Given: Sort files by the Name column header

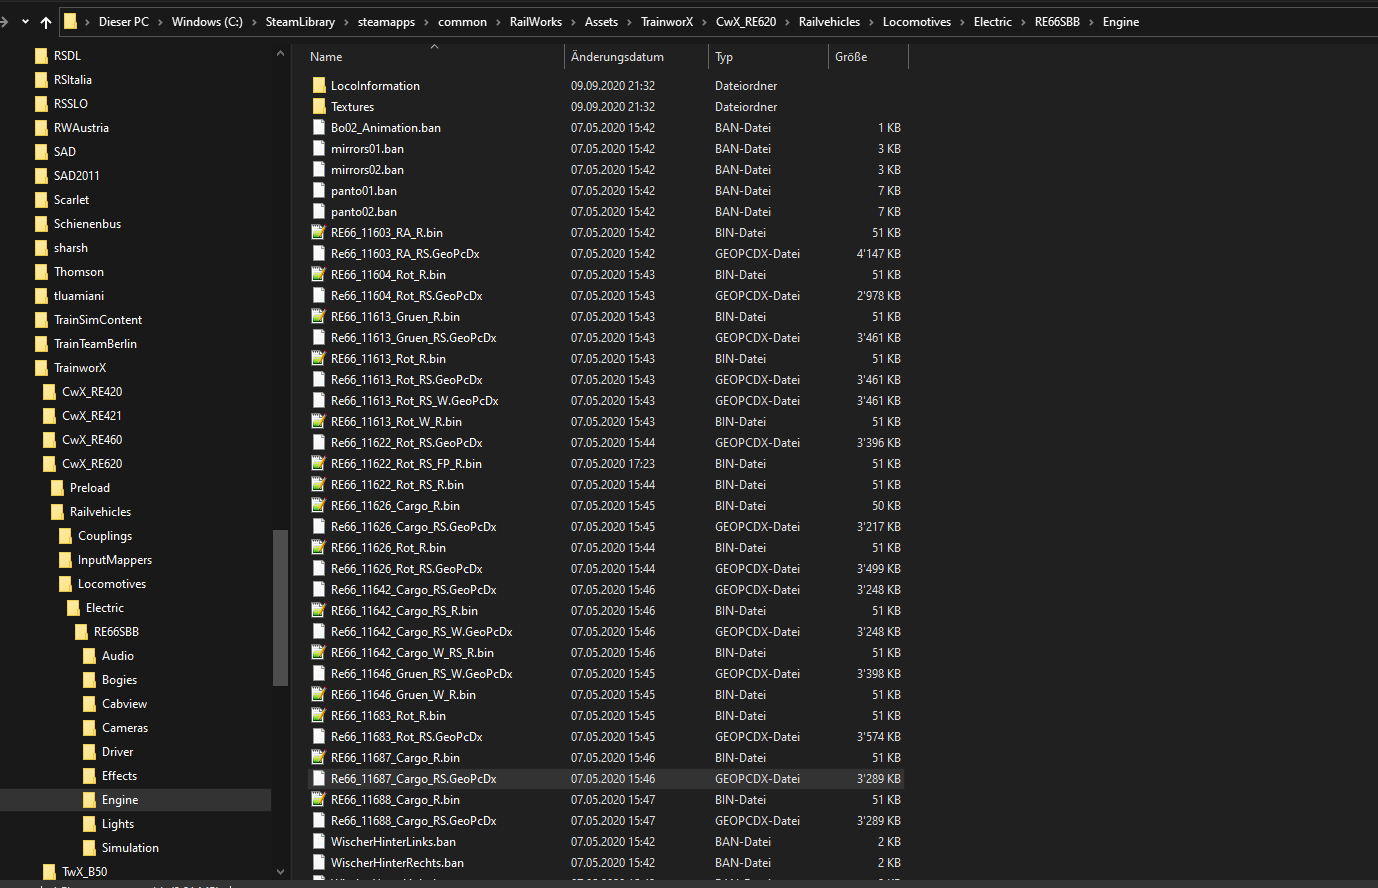Looking at the screenshot, I should [326, 57].
